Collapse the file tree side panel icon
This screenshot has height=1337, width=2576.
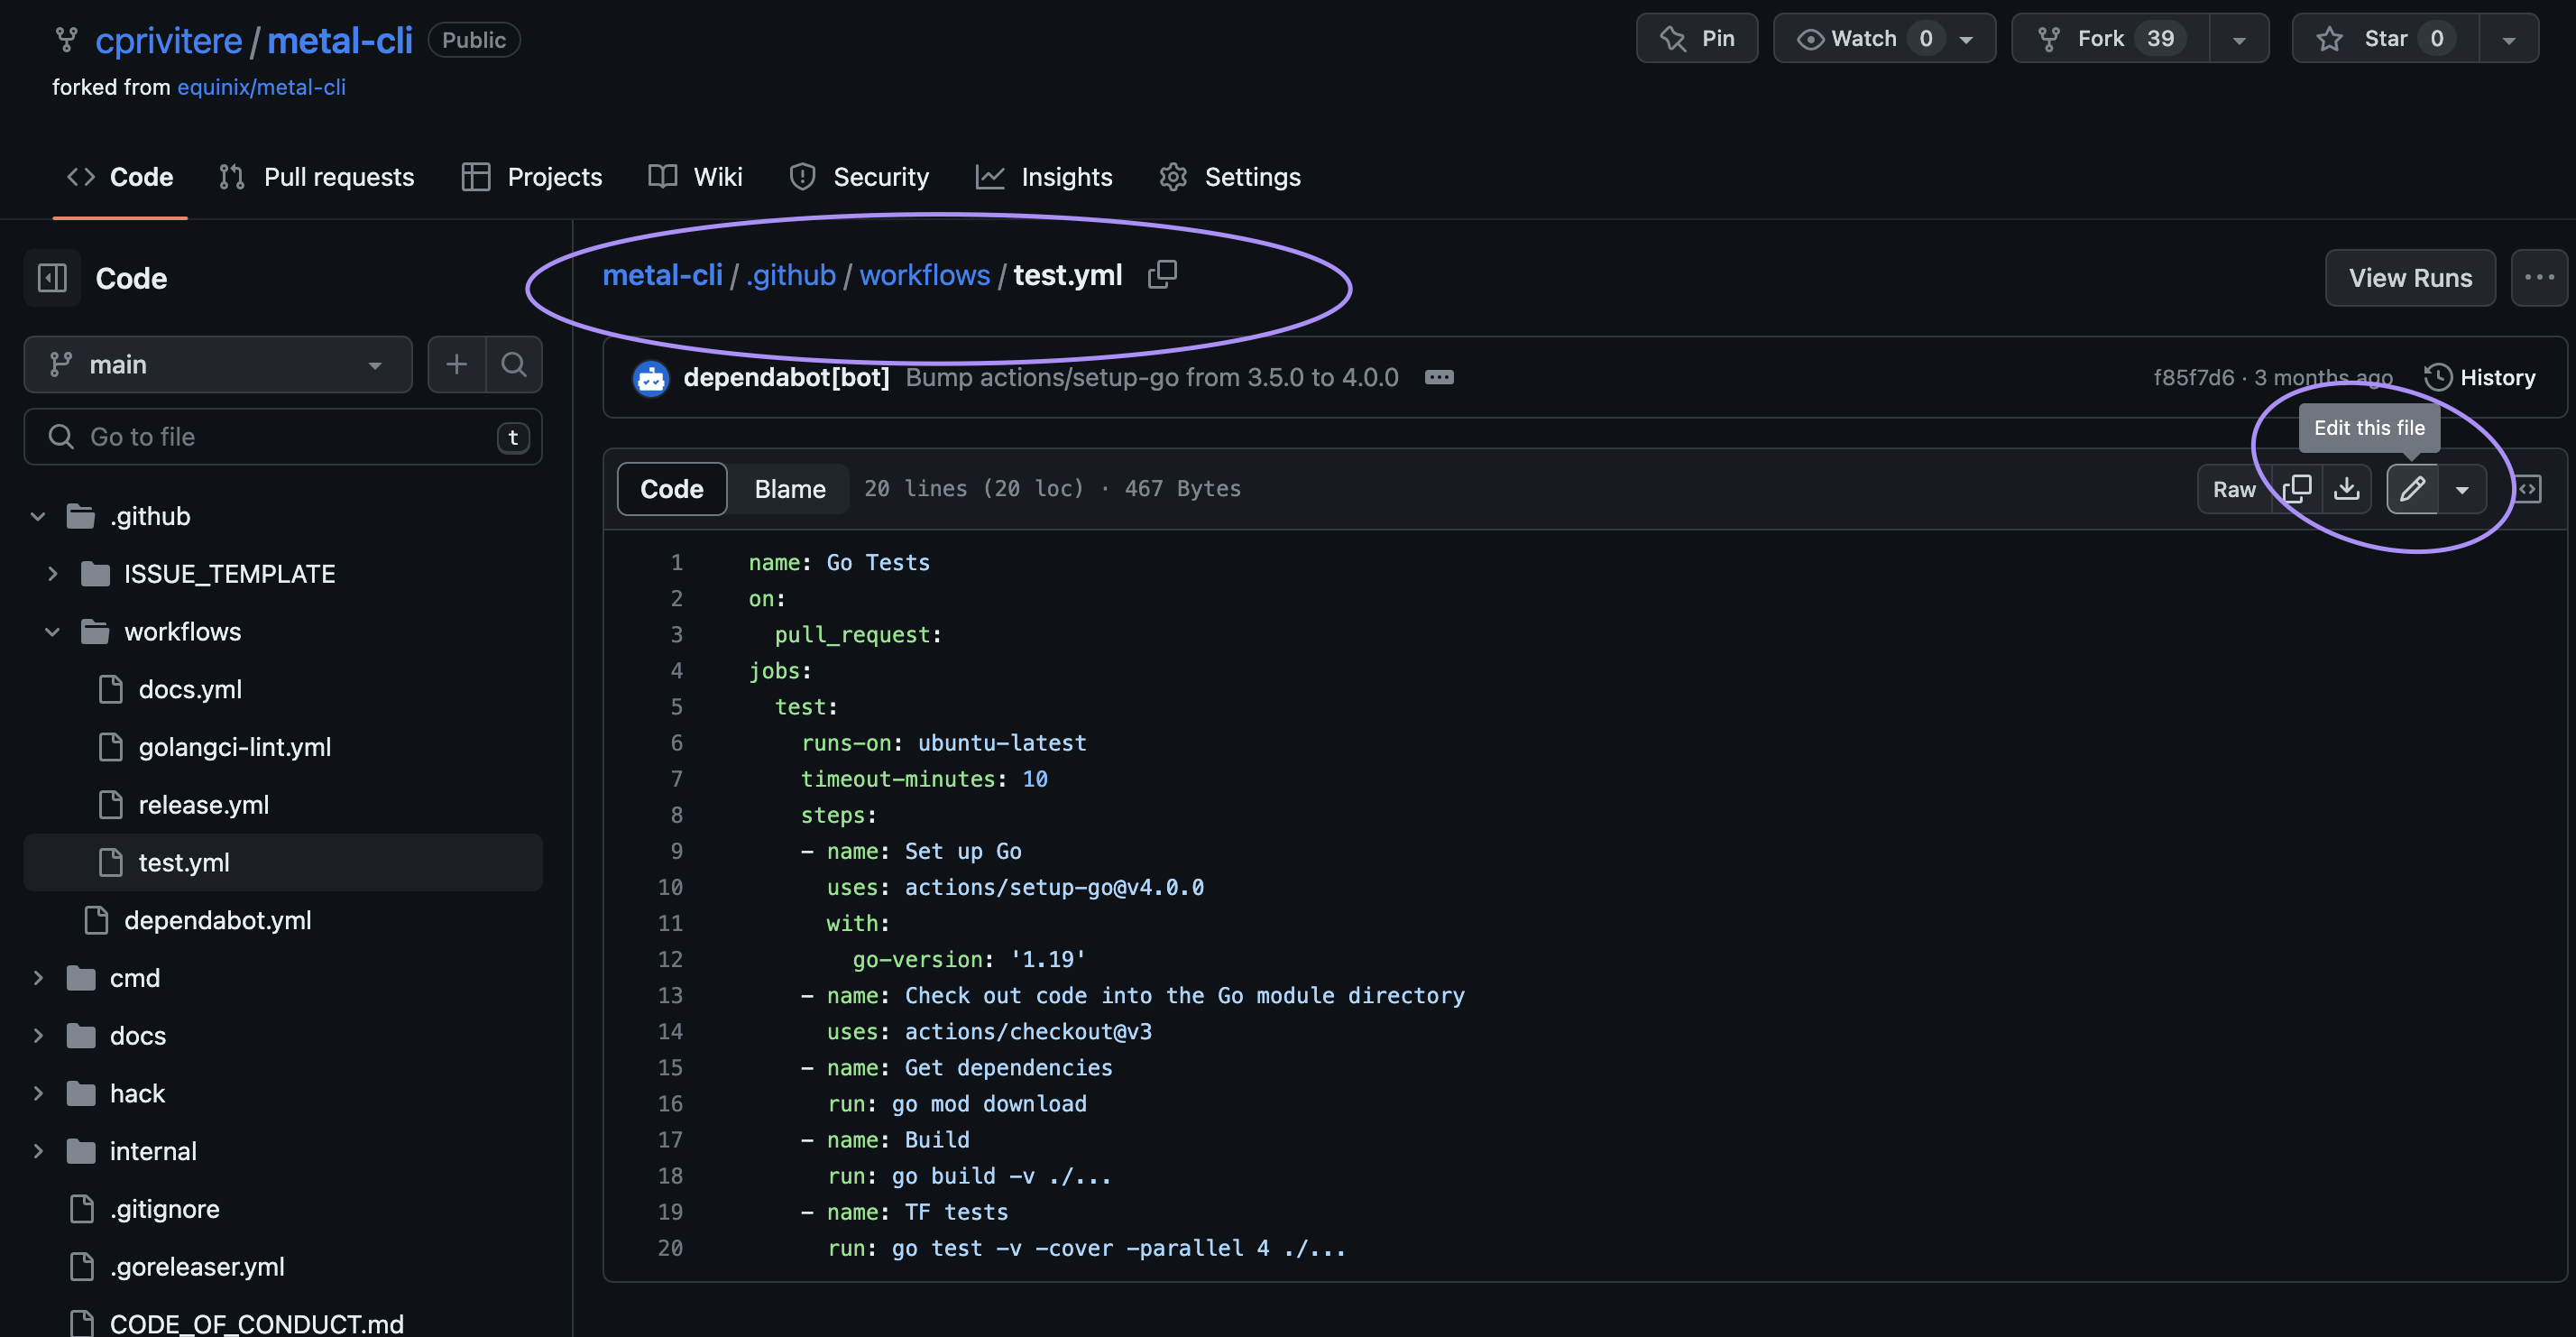tap(52, 278)
